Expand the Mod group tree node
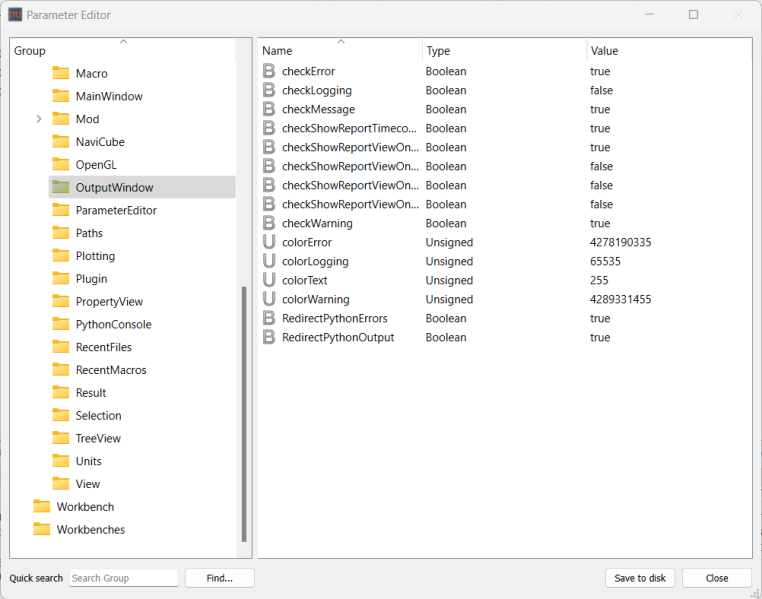The image size is (762, 599). coord(39,119)
